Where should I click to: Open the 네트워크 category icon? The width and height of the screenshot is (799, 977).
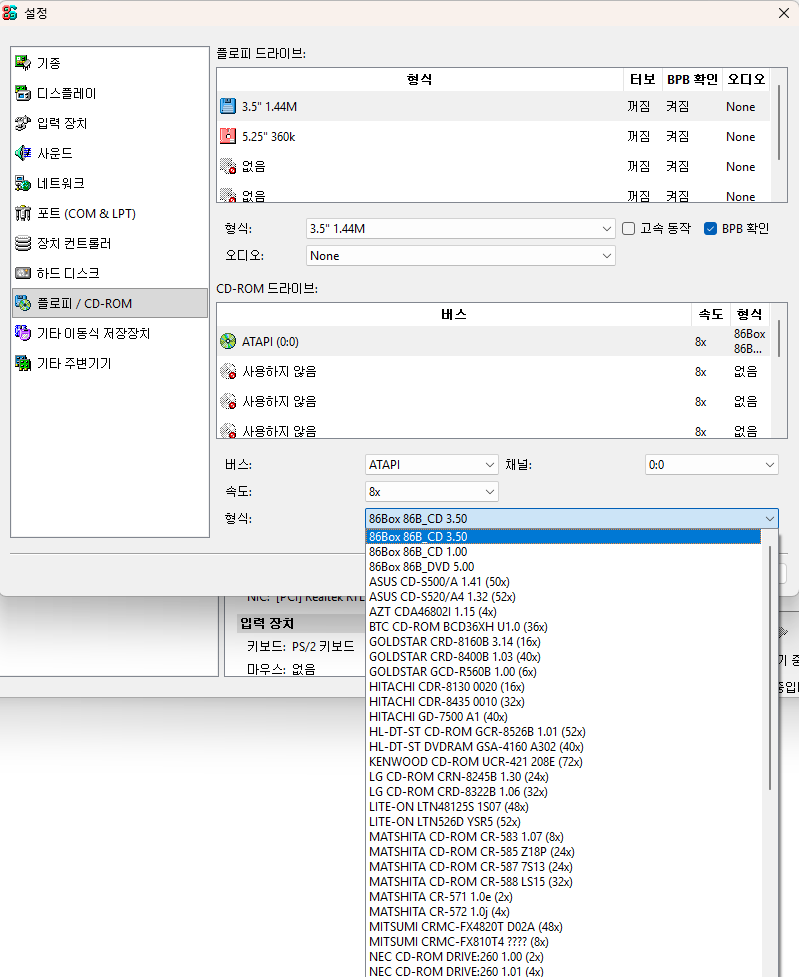pos(23,183)
